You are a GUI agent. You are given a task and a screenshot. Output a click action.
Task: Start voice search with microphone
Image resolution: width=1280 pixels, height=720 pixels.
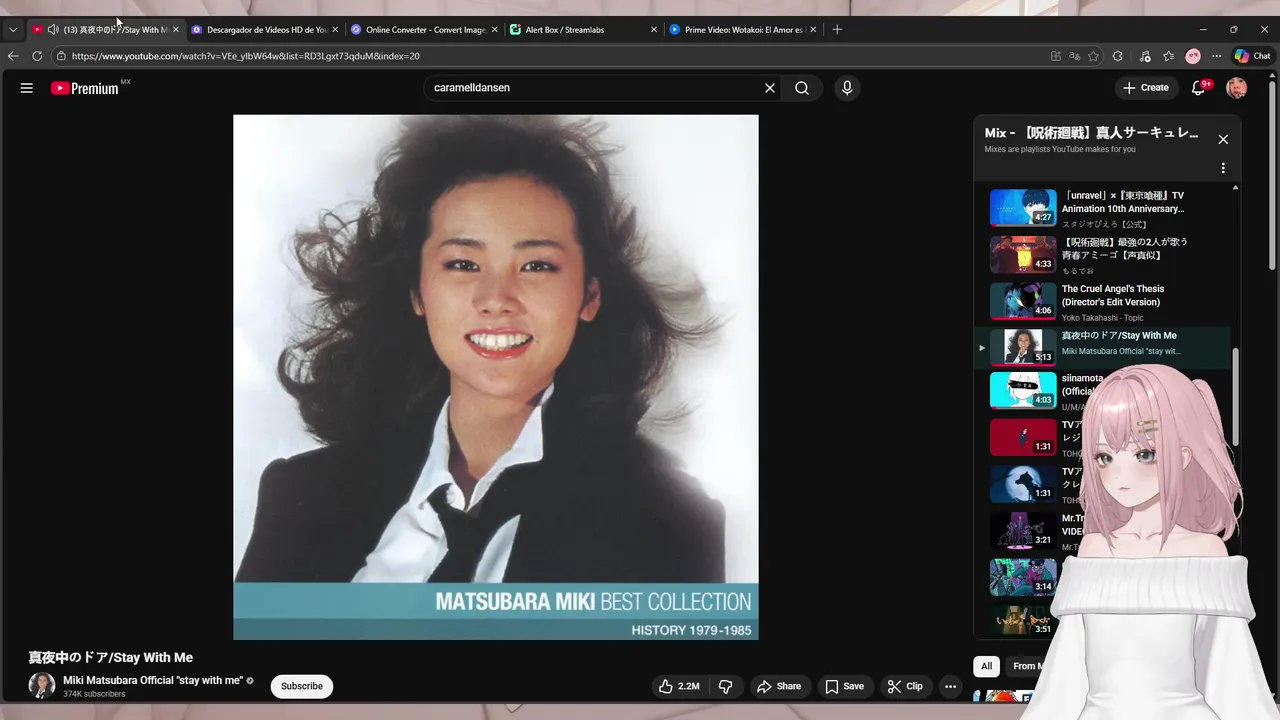[x=847, y=88]
